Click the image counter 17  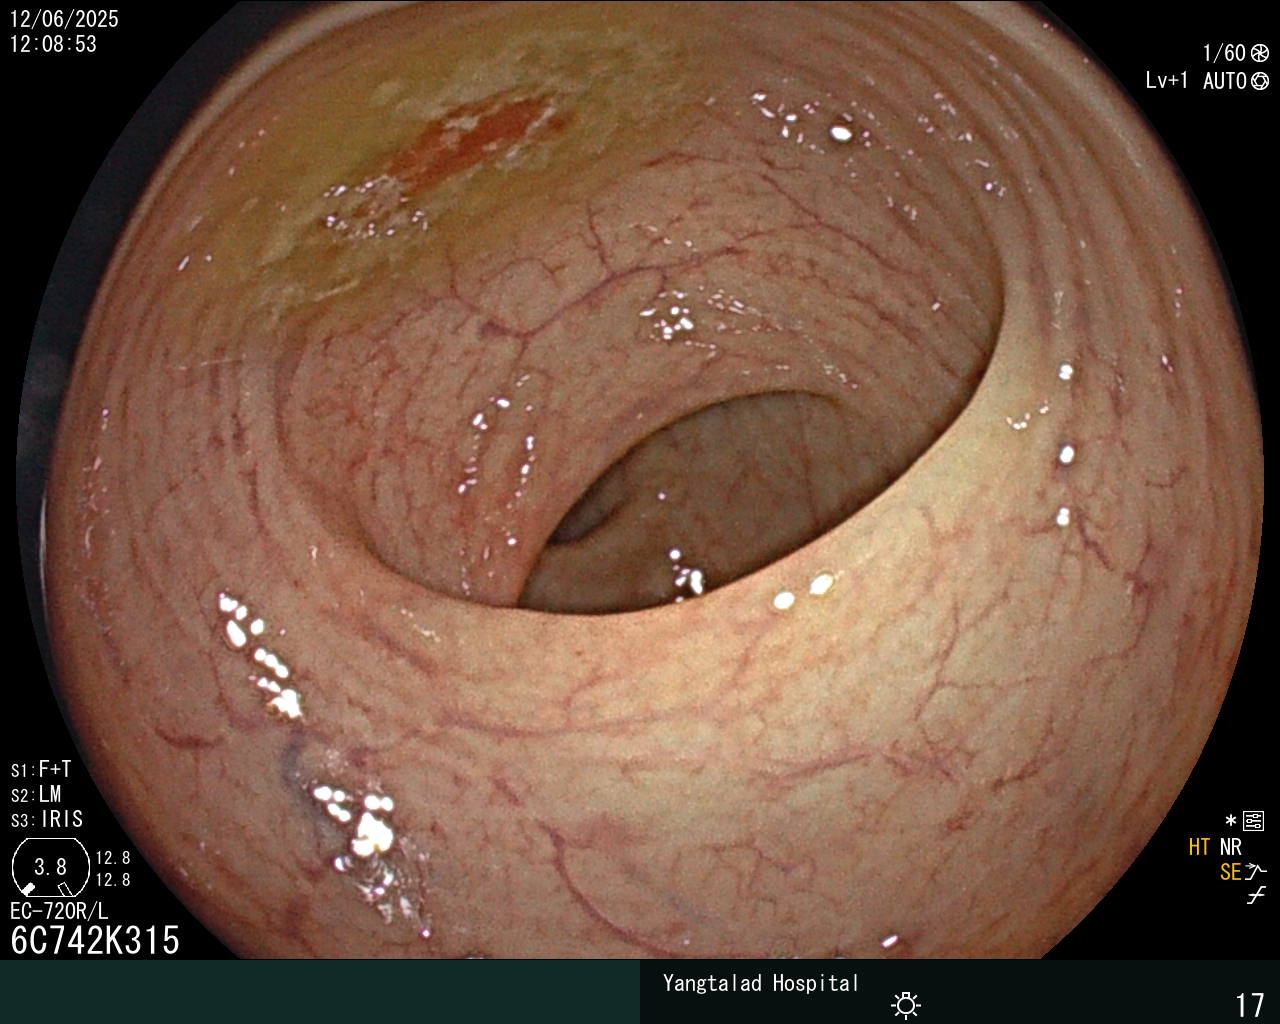click(x=1250, y=1004)
